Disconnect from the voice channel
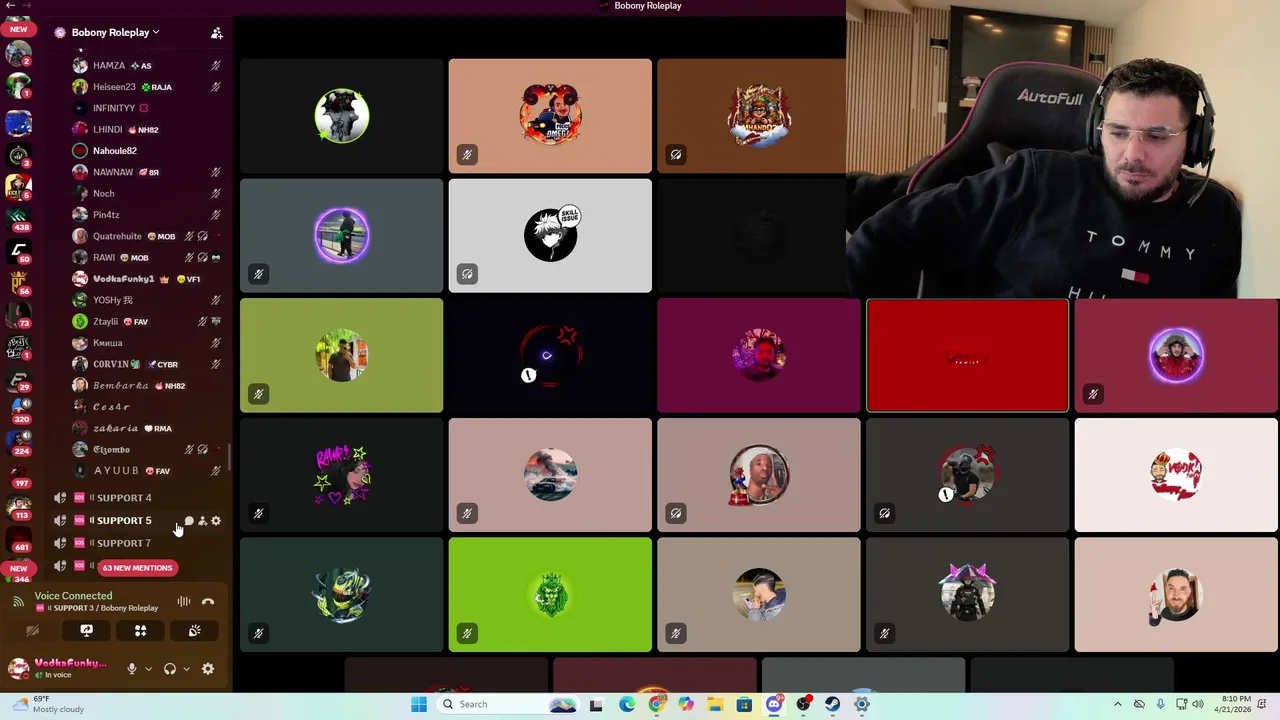The image size is (1280, 720). [208, 602]
